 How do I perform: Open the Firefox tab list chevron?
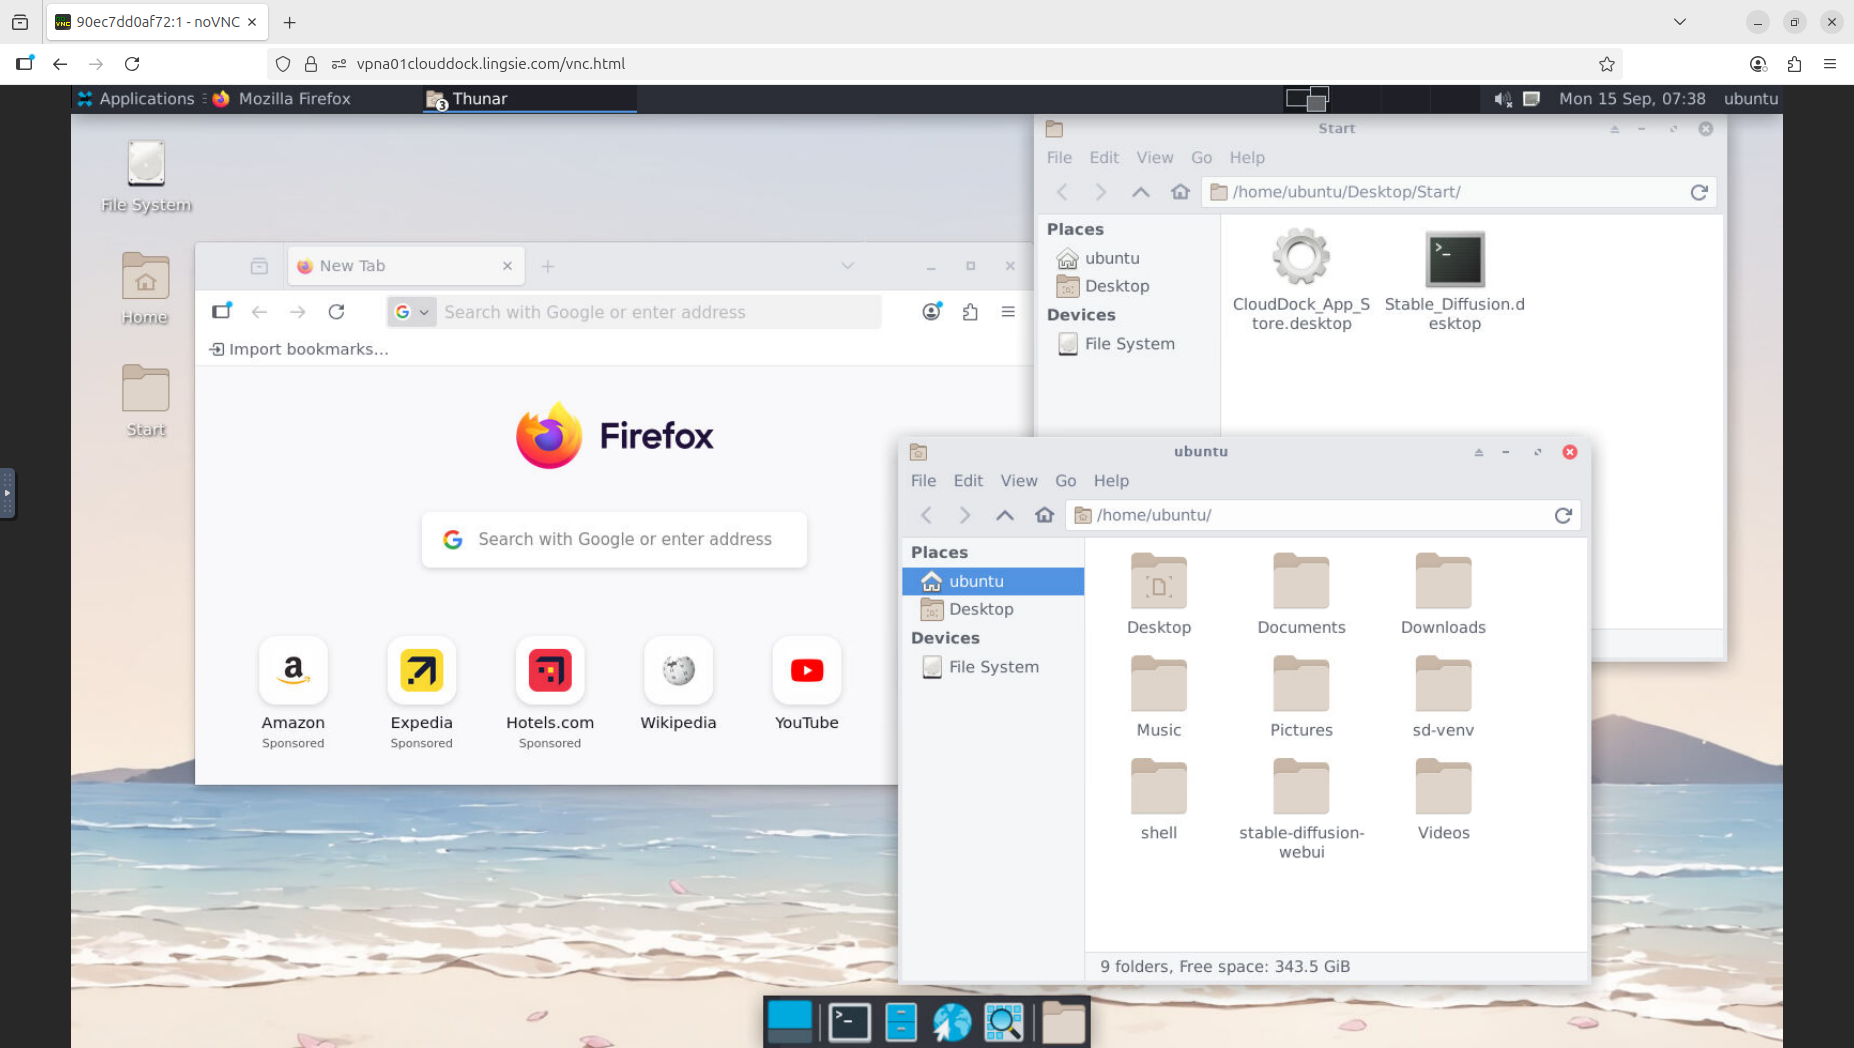[x=847, y=265]
